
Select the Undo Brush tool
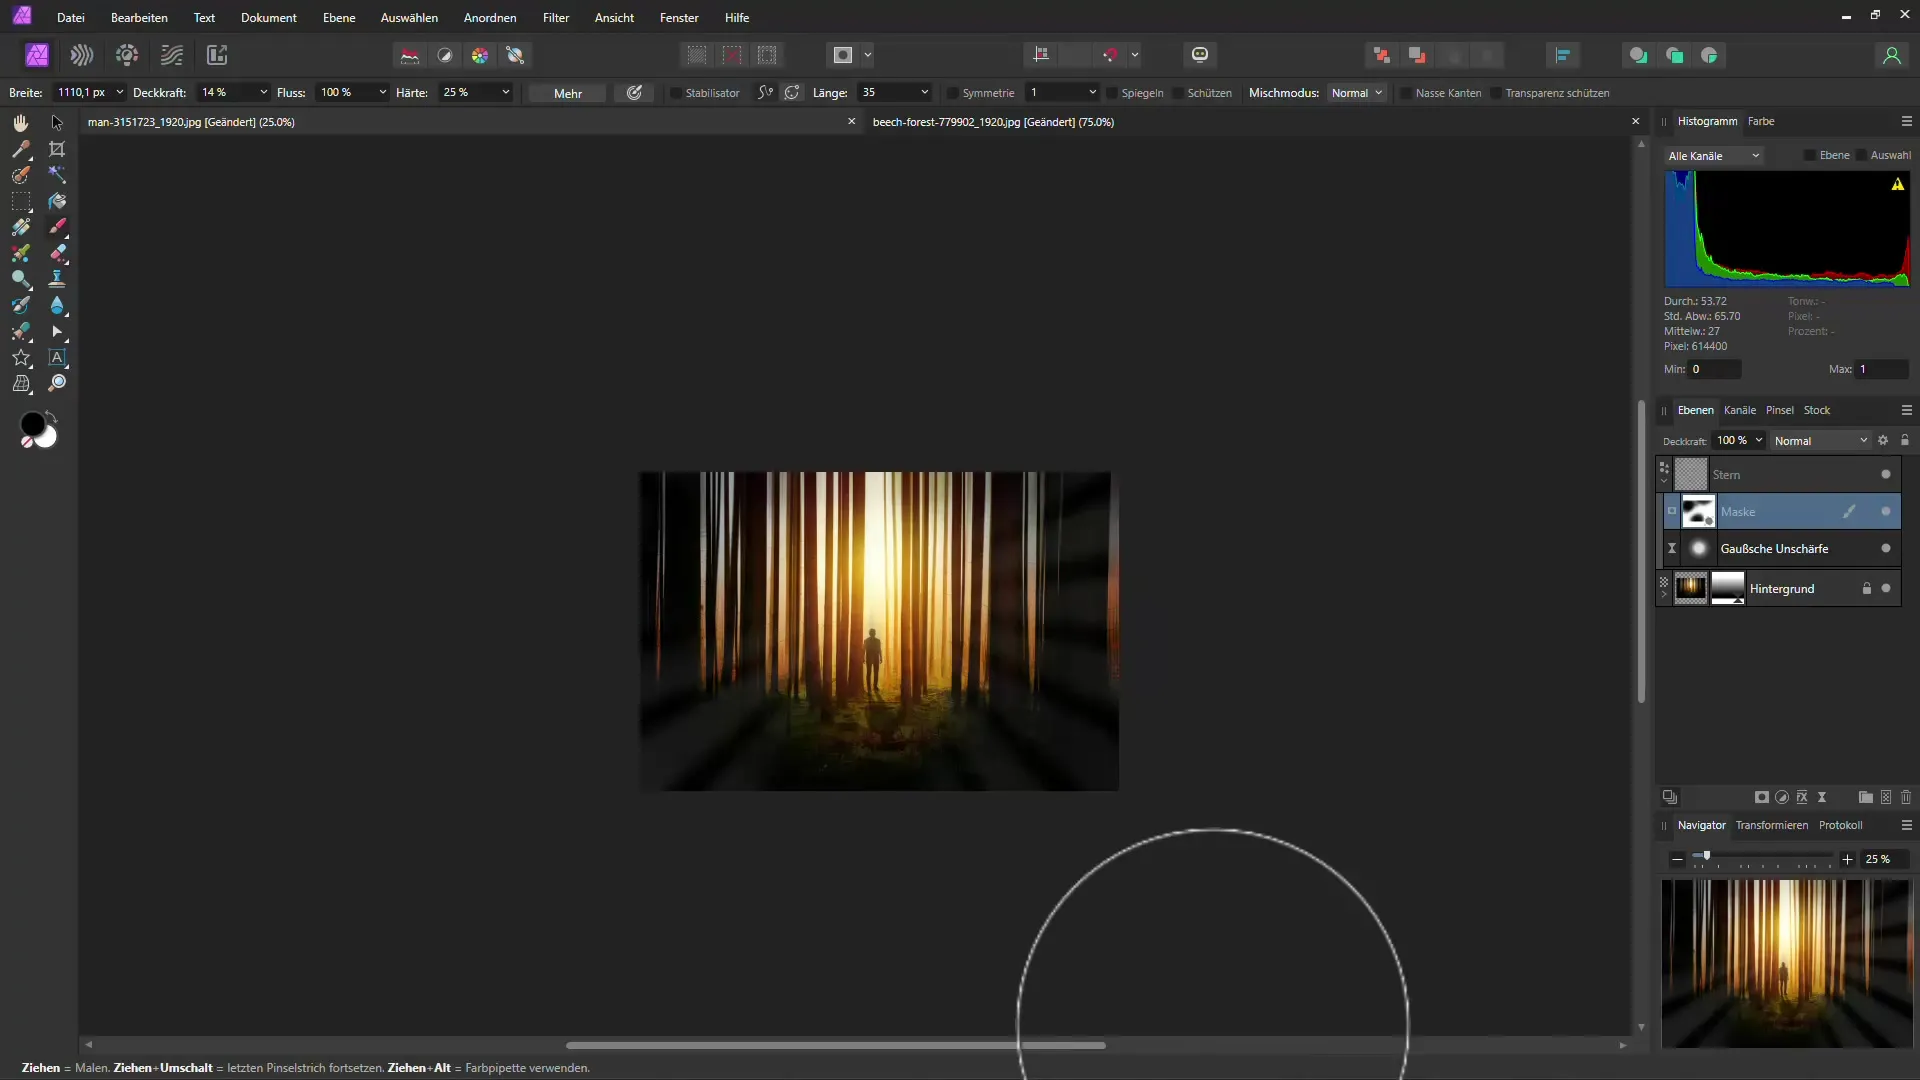[x=21, y=305]
